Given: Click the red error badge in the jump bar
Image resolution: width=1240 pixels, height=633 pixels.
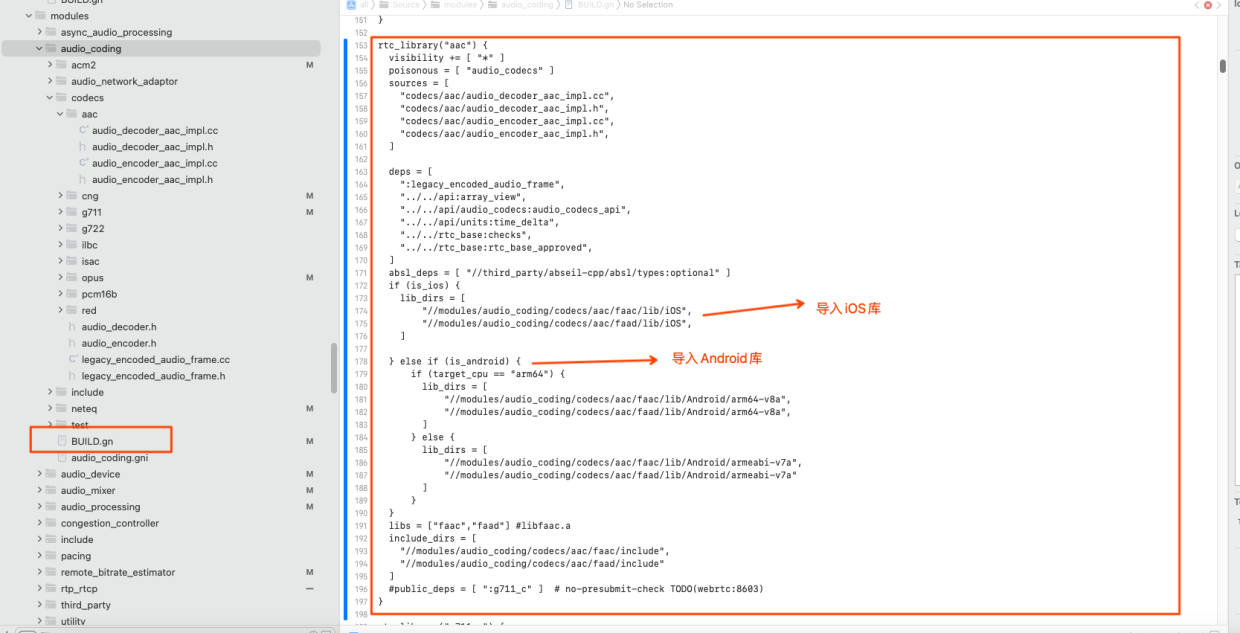Looking at the screenshot, I should [x=1208, y=6].
